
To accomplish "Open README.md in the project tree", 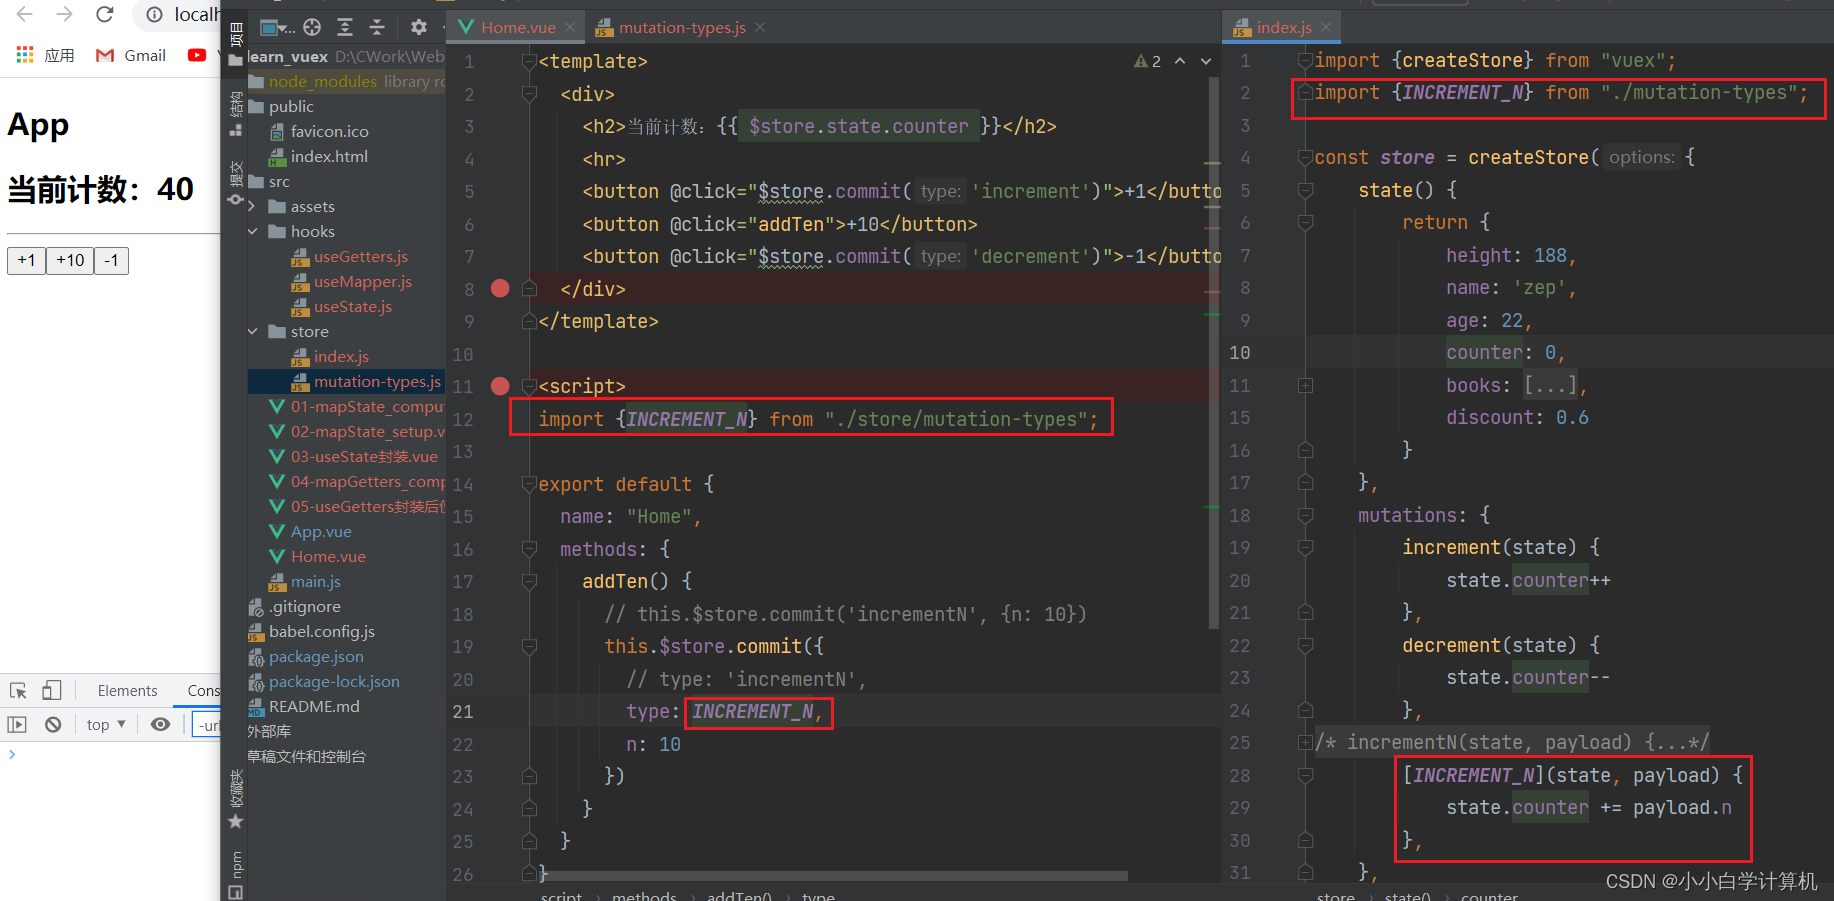I will click(304, 706).
